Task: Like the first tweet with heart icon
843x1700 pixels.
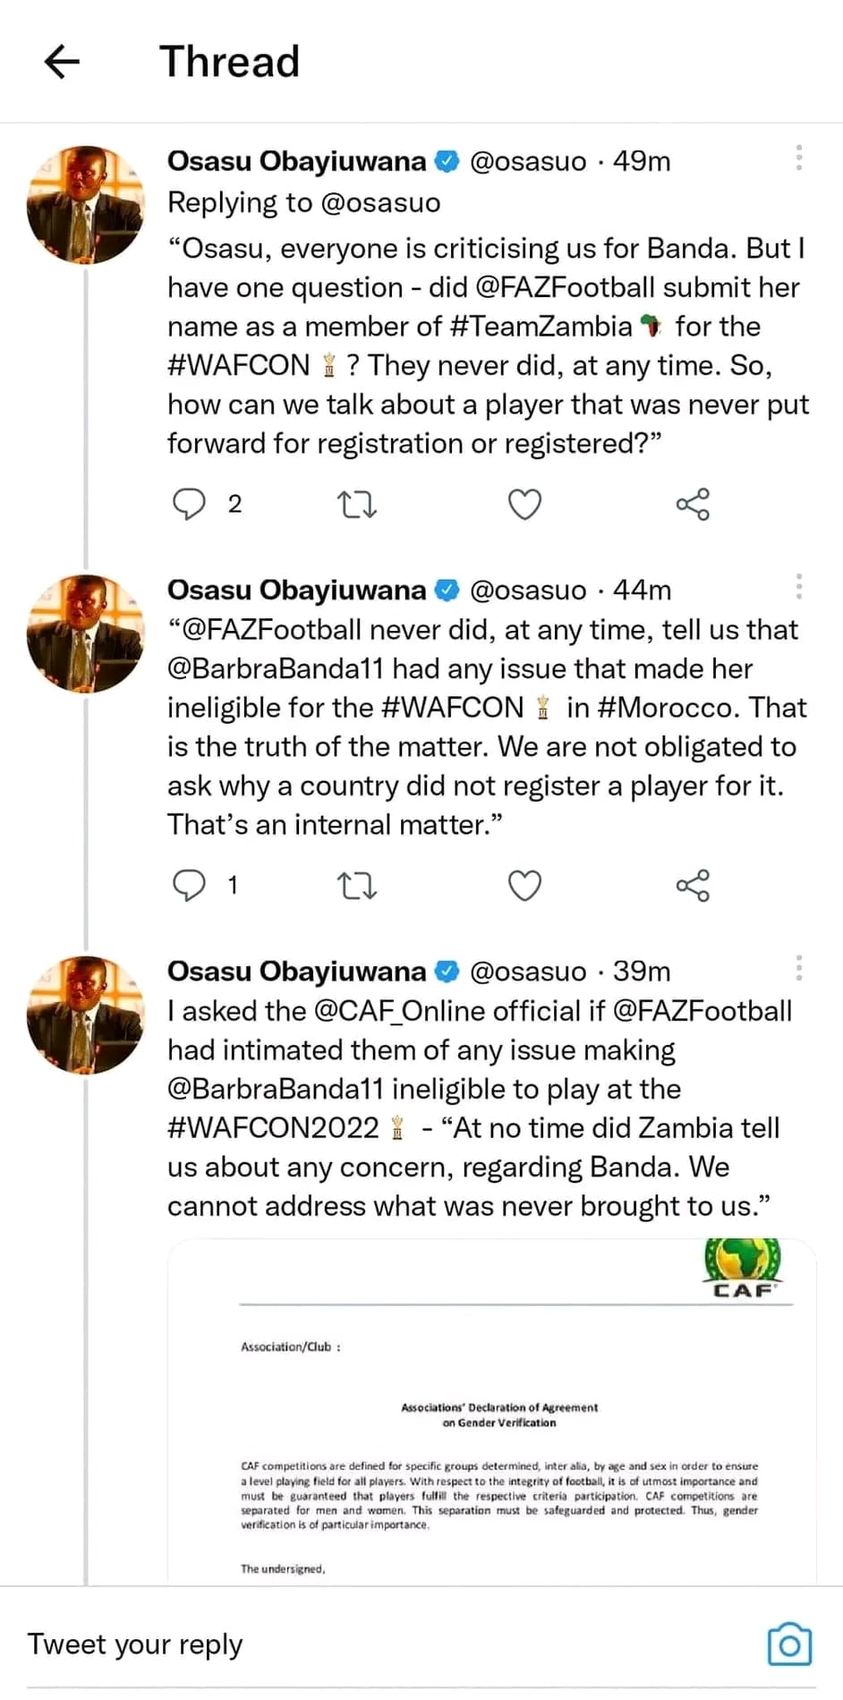Action: point(525,504)
